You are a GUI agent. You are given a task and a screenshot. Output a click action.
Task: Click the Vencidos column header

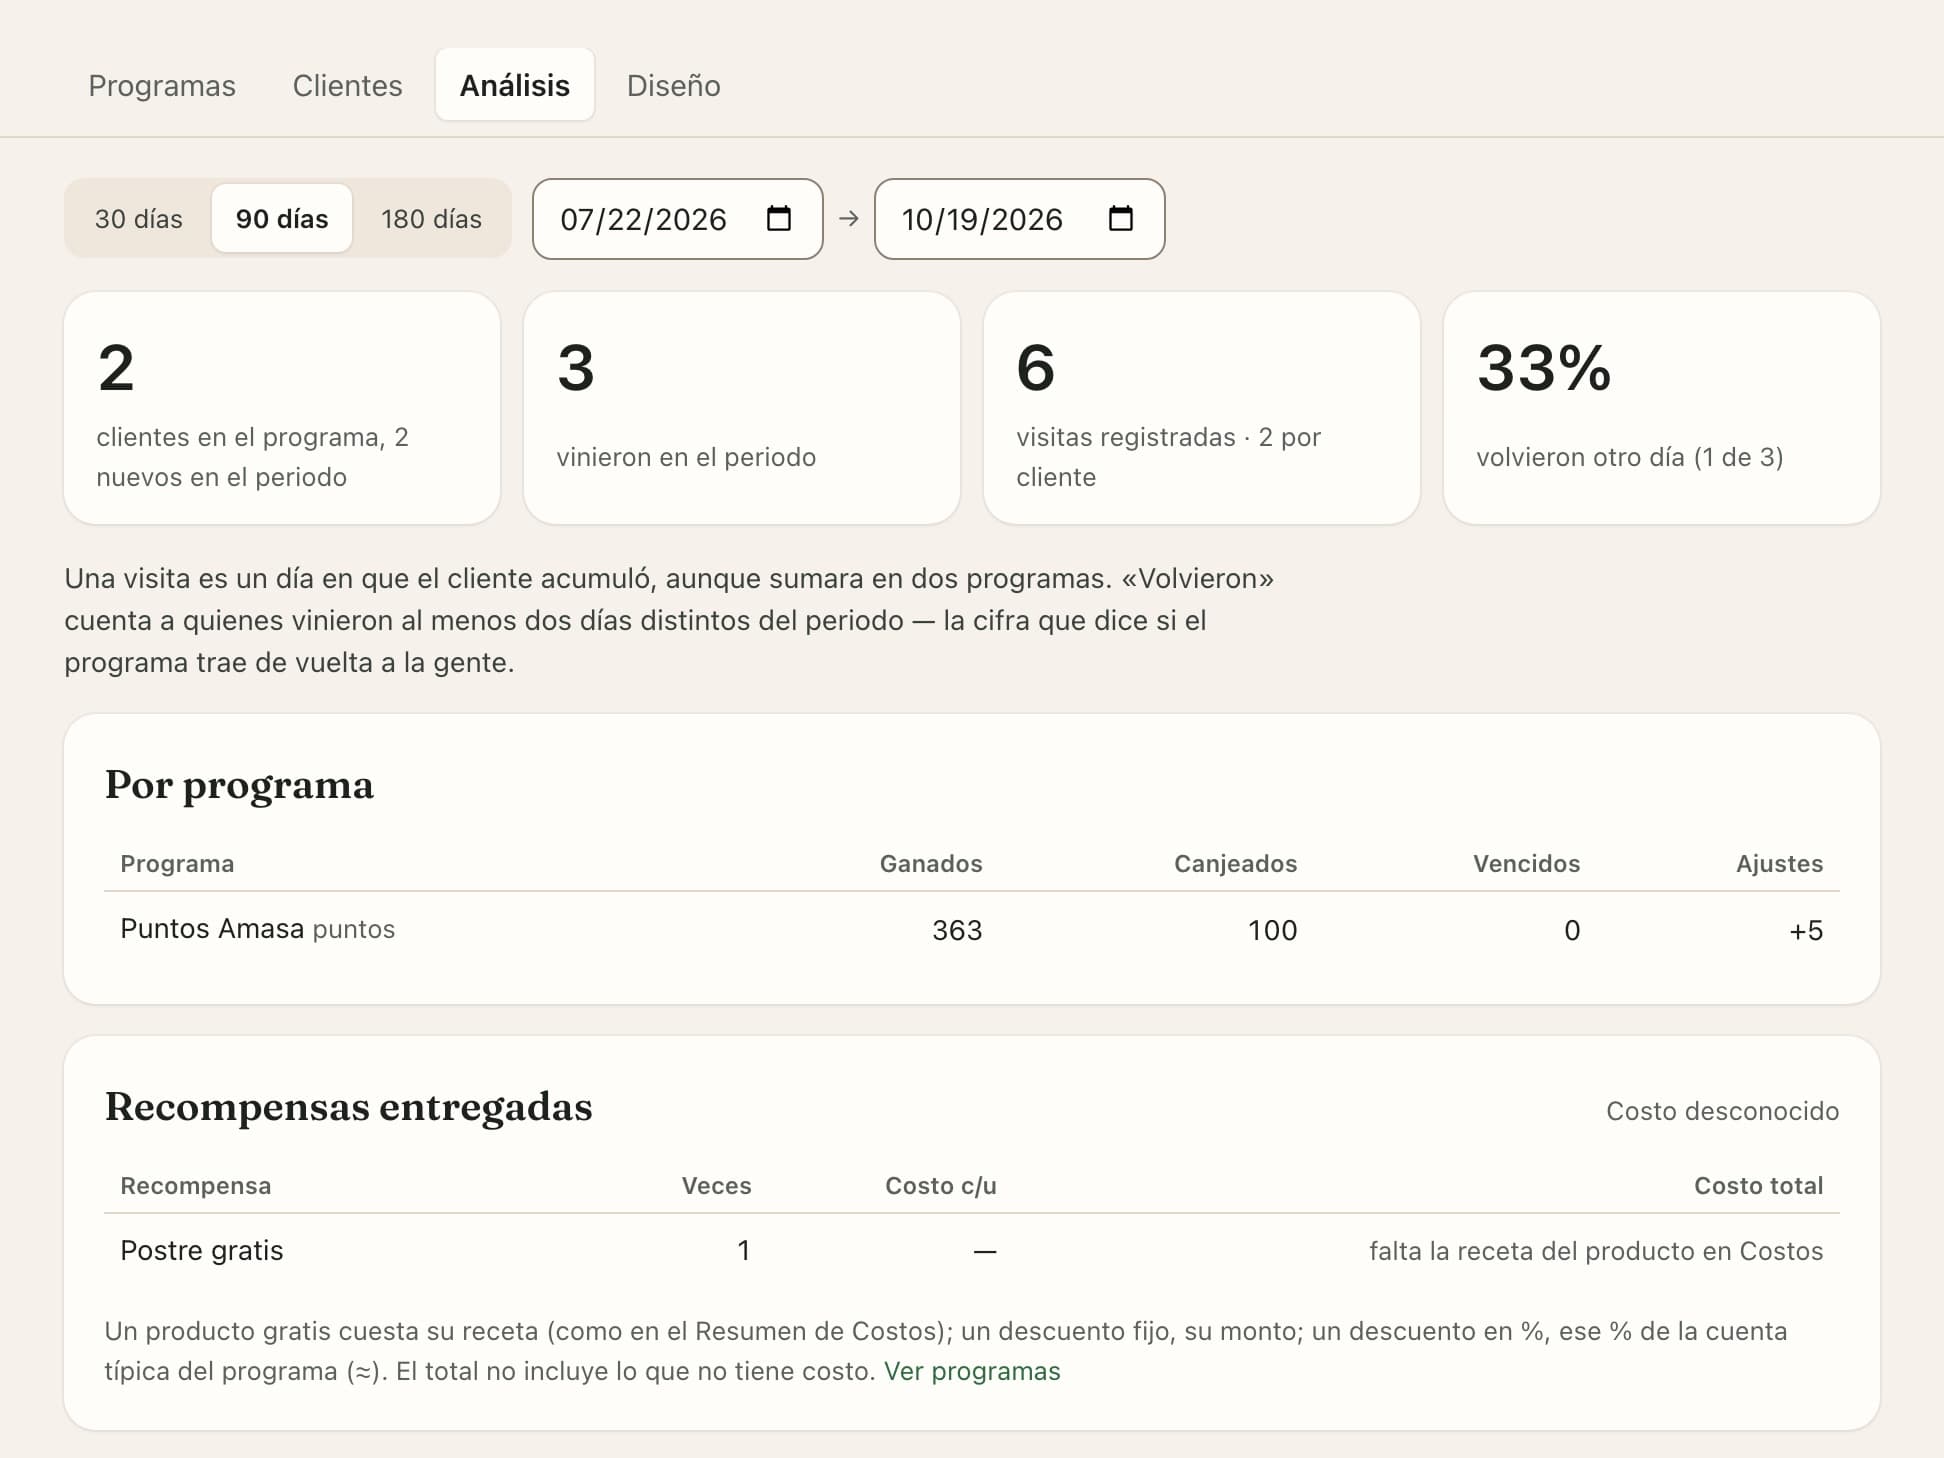[x=1526, y=864]
